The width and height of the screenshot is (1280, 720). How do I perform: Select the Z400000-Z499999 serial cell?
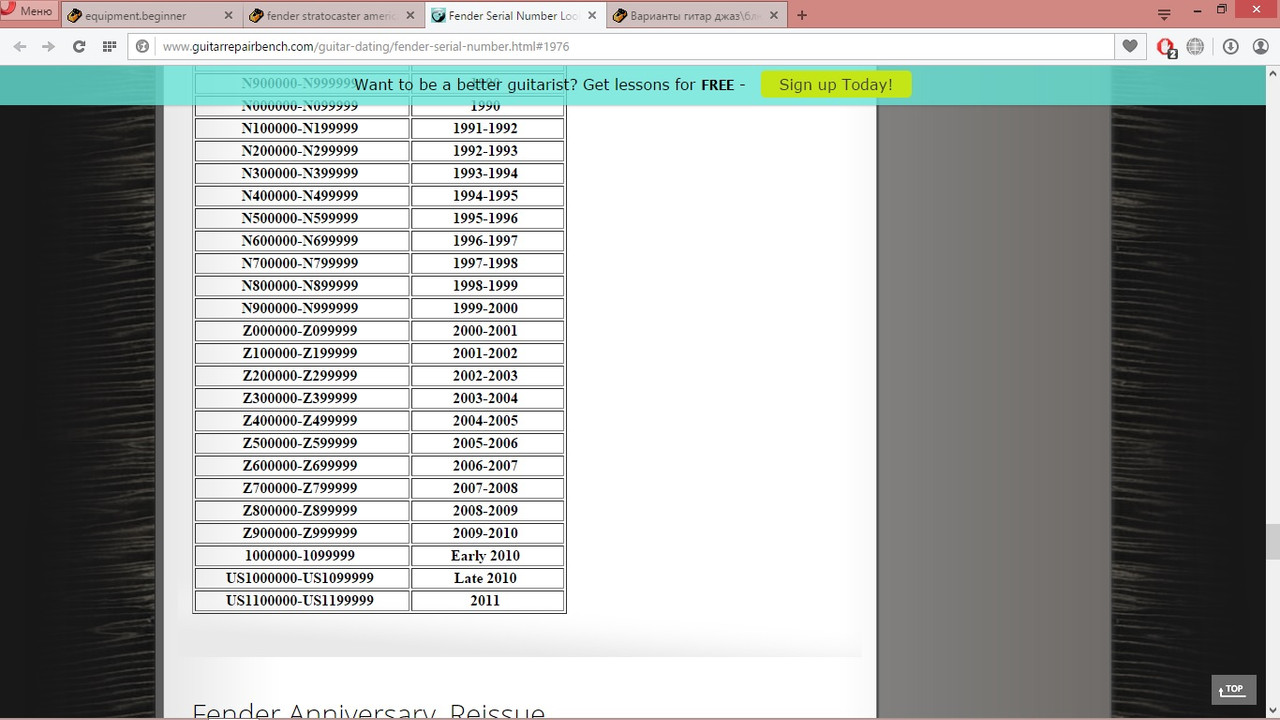coord(301,421)
